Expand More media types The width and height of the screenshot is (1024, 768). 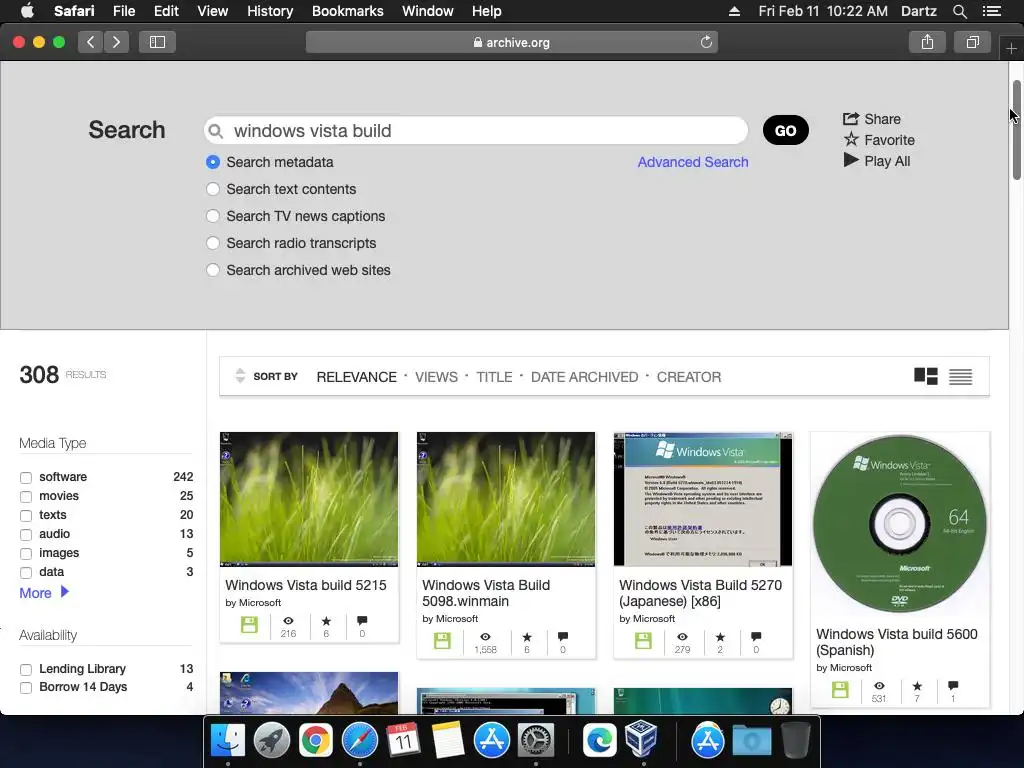[x=44, y=593]
